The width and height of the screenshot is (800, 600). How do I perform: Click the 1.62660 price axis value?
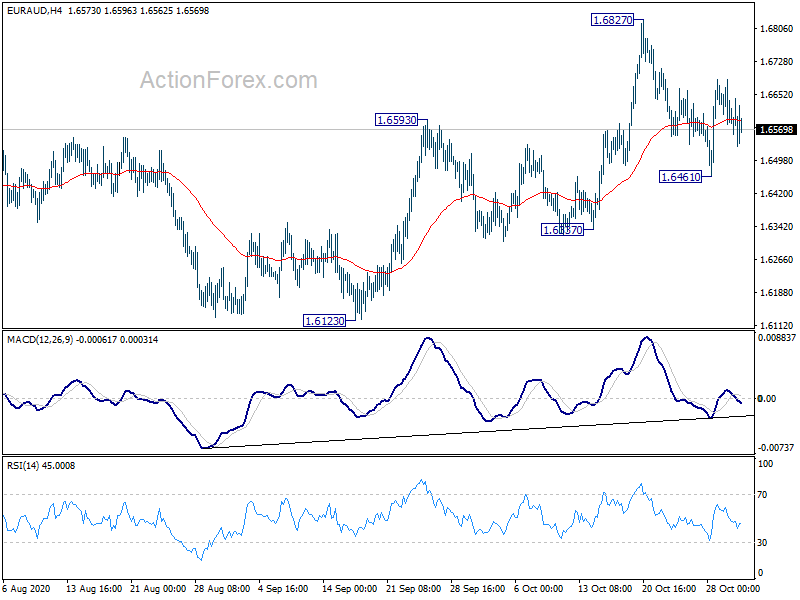(x=777, y=260)
